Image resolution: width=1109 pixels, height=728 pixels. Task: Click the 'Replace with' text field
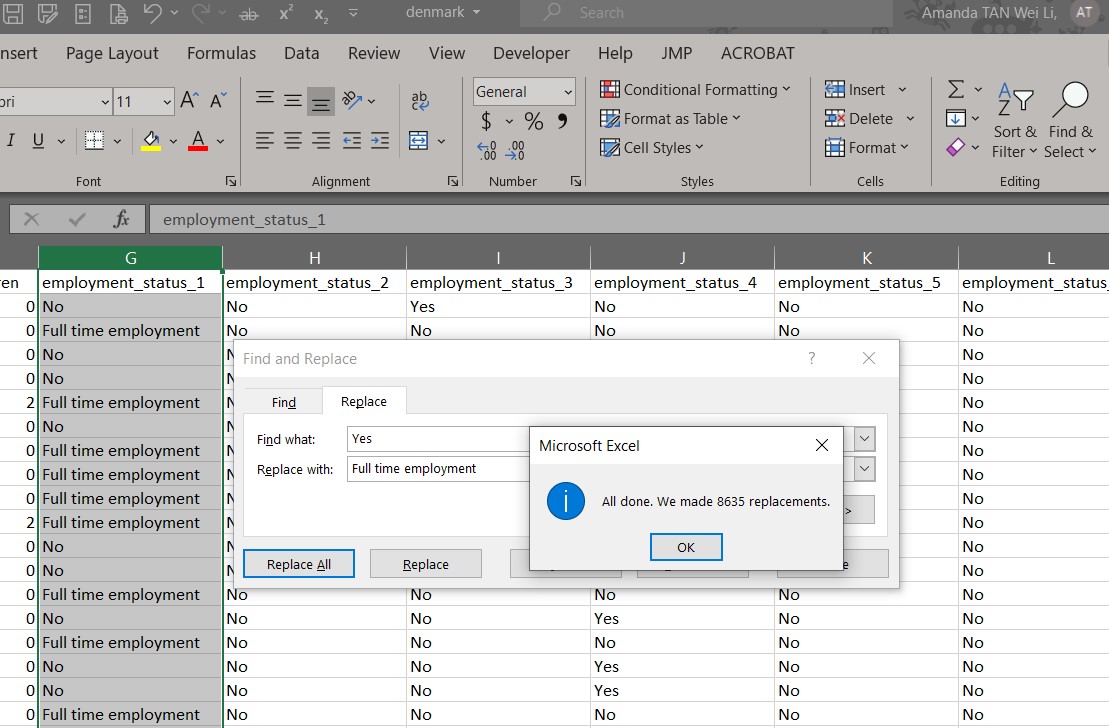click(439, 469)
